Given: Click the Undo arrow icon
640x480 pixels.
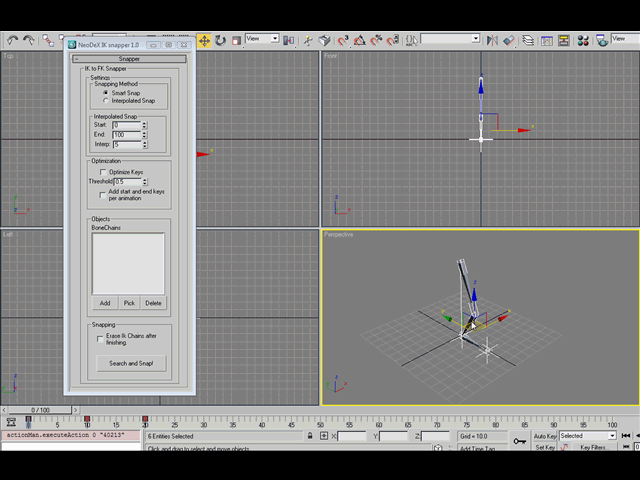Looking at the screenshot, I should [13, 40].
